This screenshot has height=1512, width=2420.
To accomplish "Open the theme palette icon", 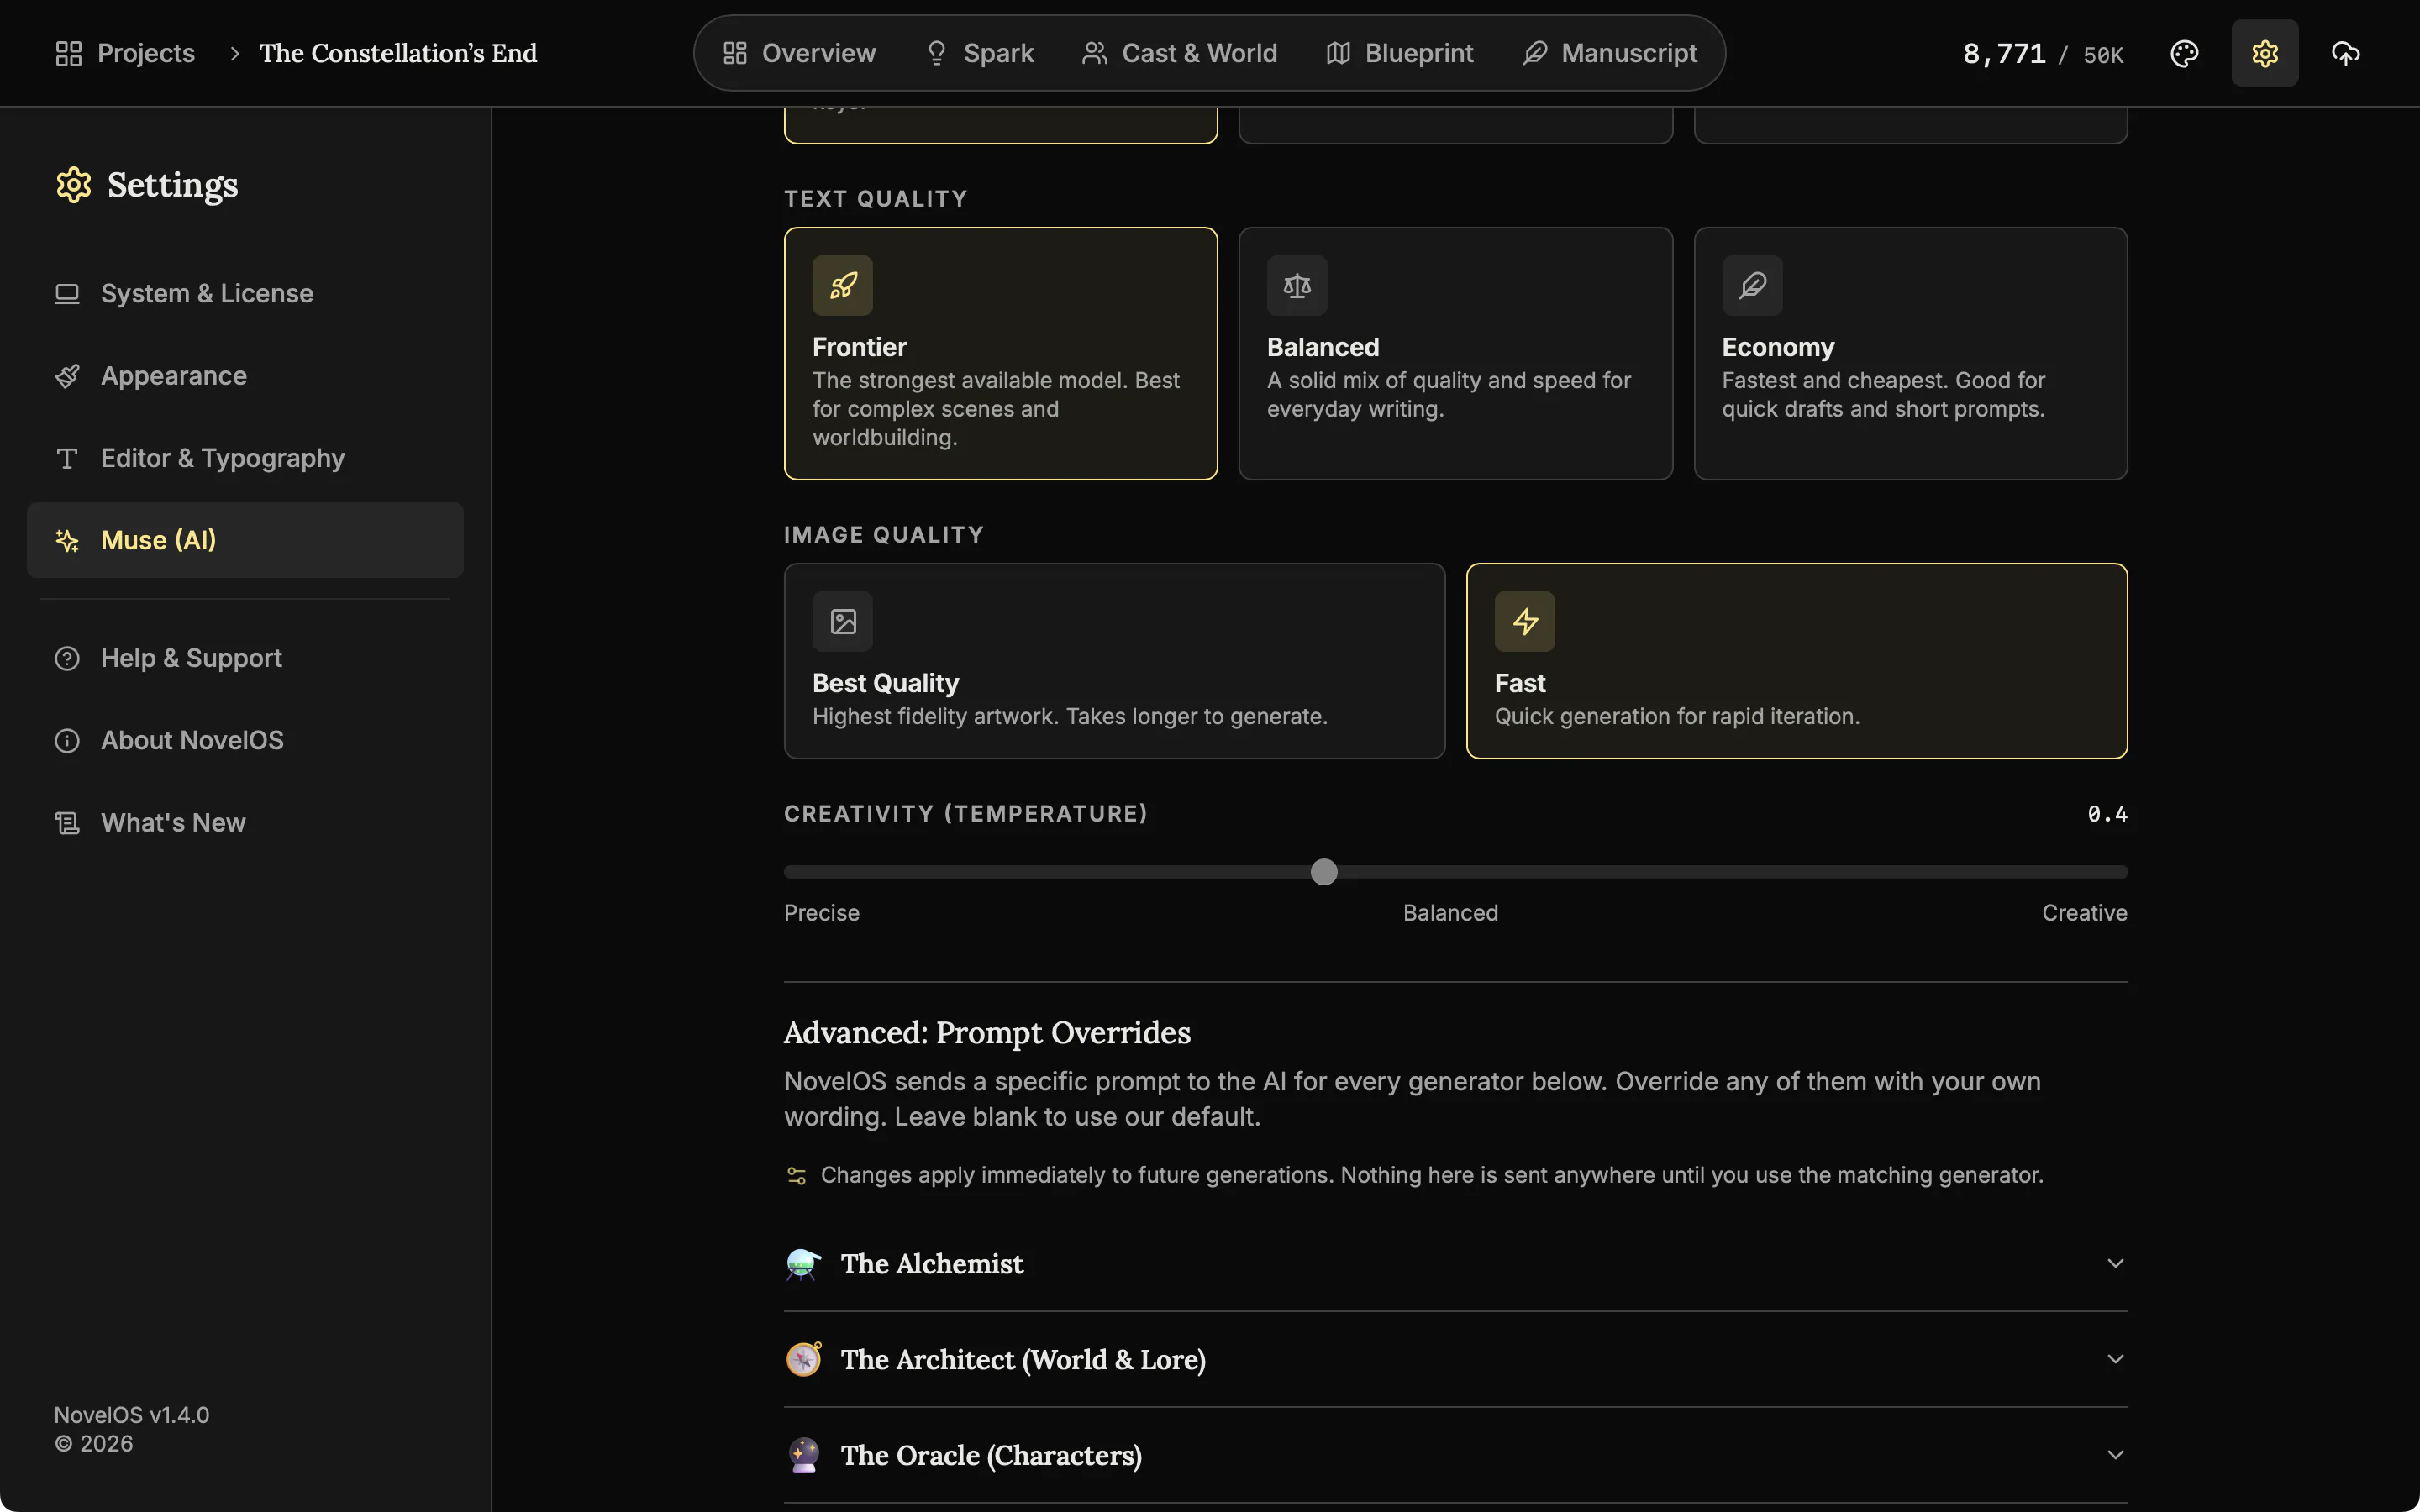I will click(2184, 53).
